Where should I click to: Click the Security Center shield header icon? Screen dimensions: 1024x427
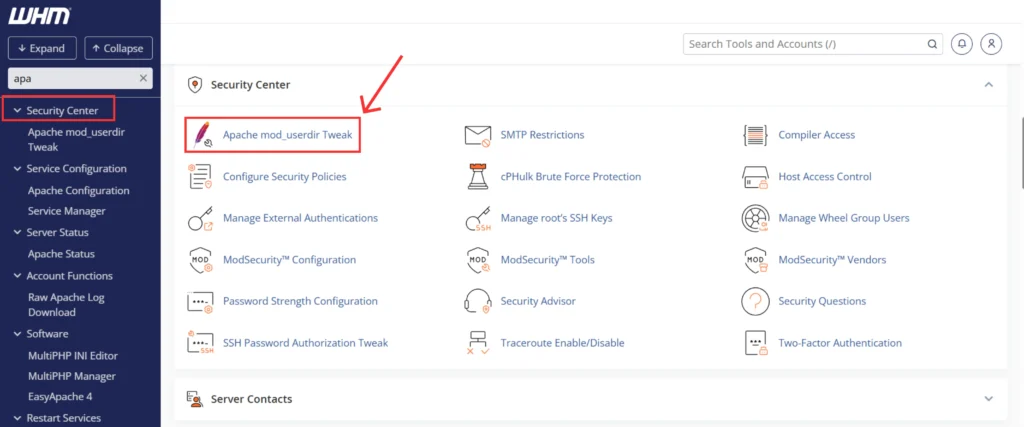[x=194, y=85]
